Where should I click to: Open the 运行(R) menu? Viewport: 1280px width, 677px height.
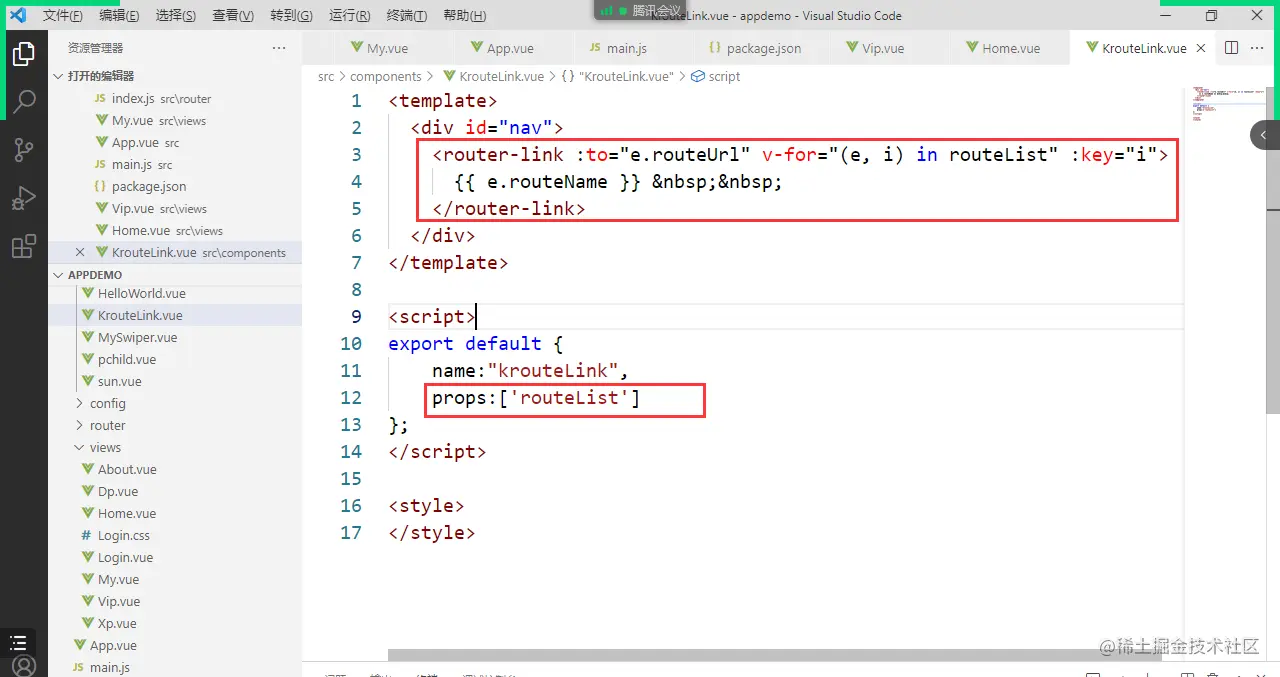[x=349, y=16]
